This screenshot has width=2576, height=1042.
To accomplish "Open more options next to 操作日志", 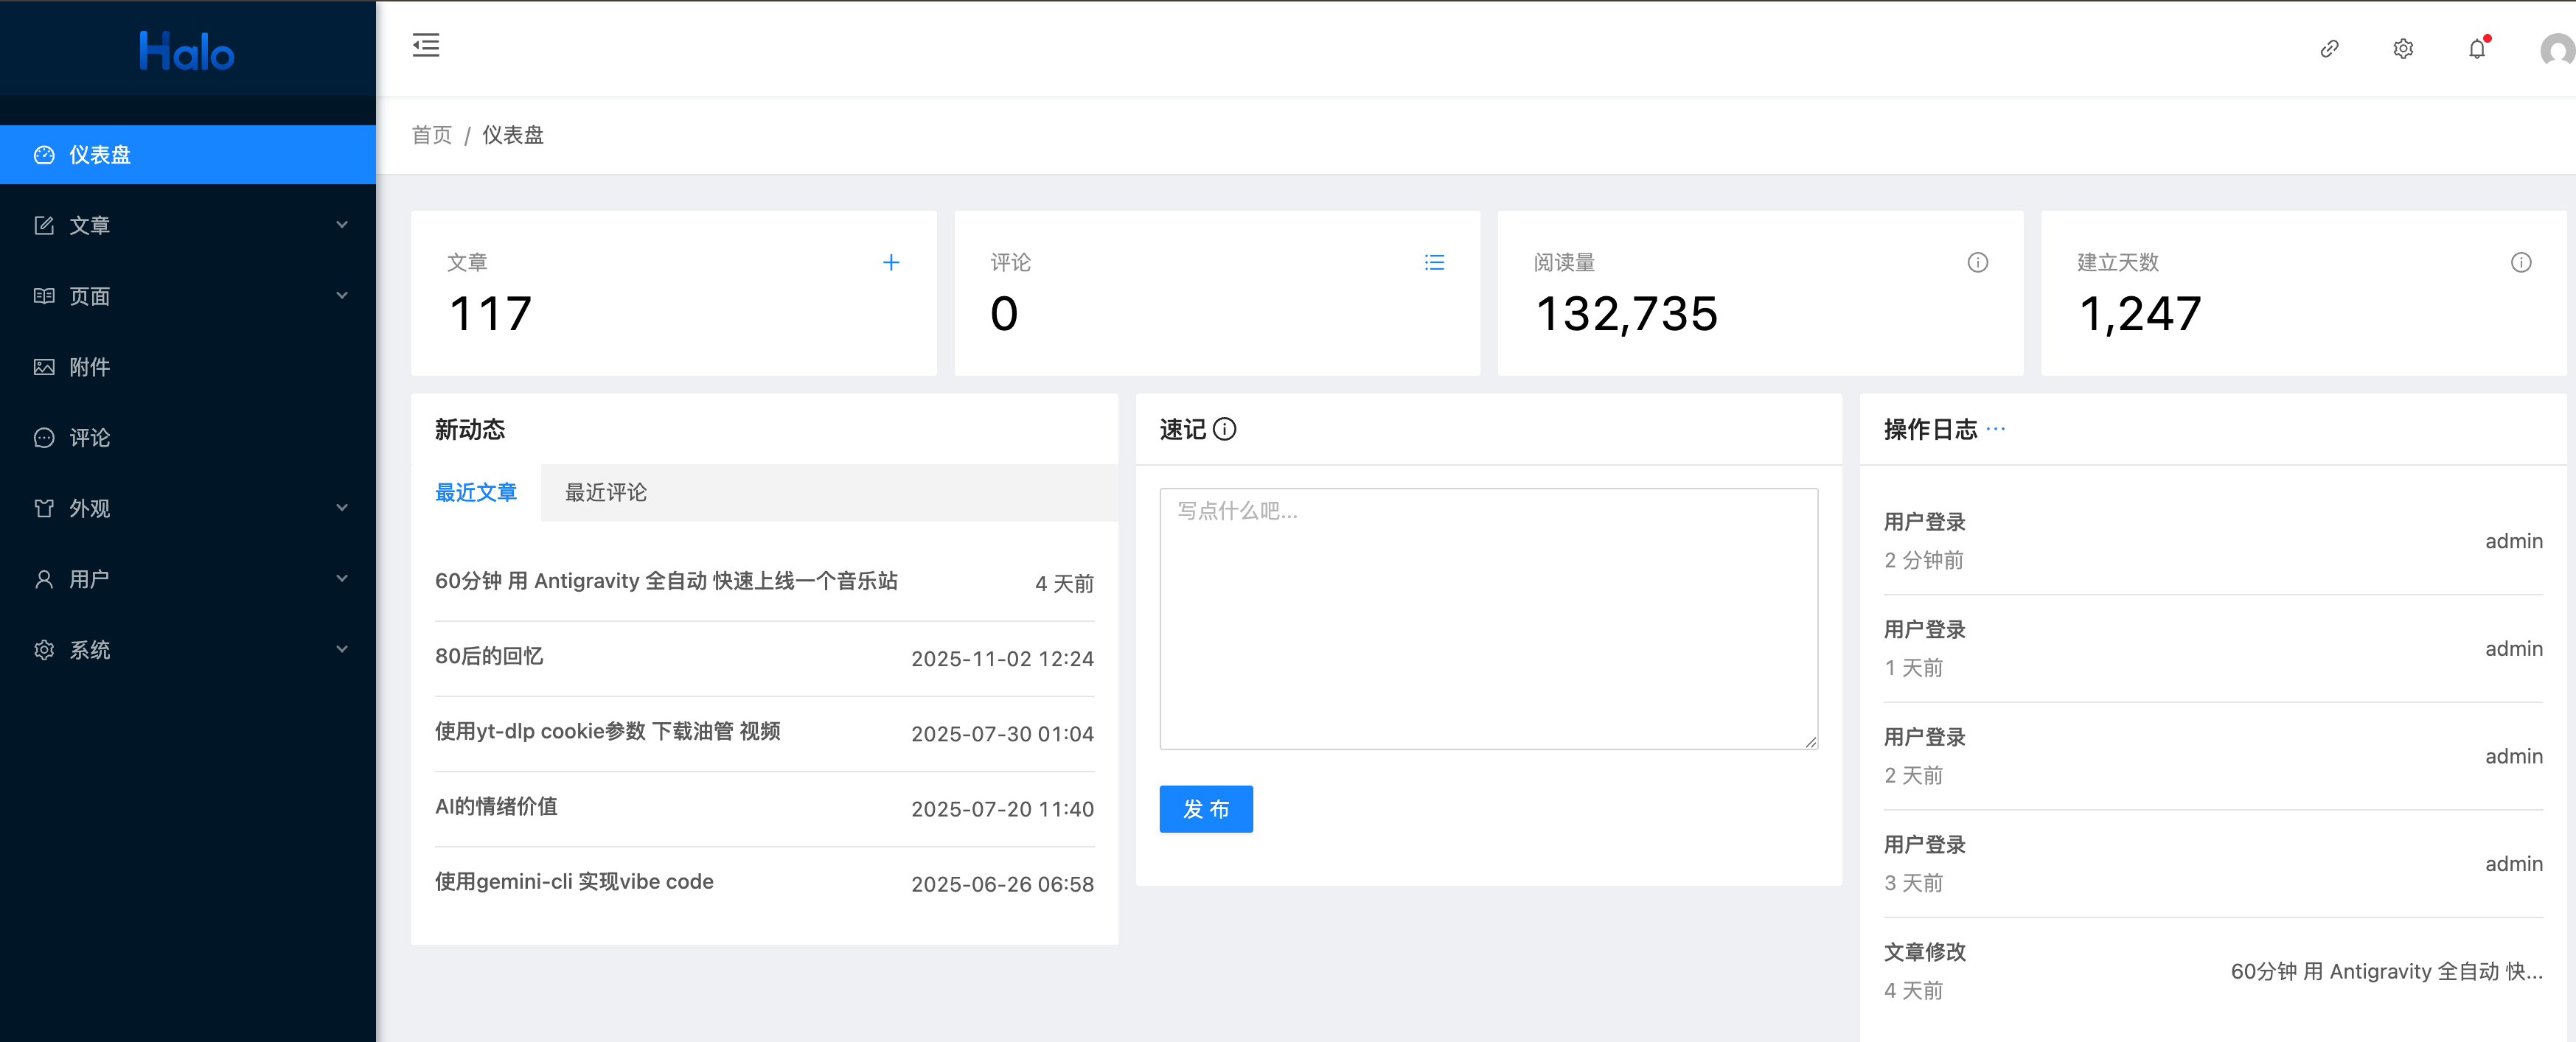I will [x=1996, y=428].
